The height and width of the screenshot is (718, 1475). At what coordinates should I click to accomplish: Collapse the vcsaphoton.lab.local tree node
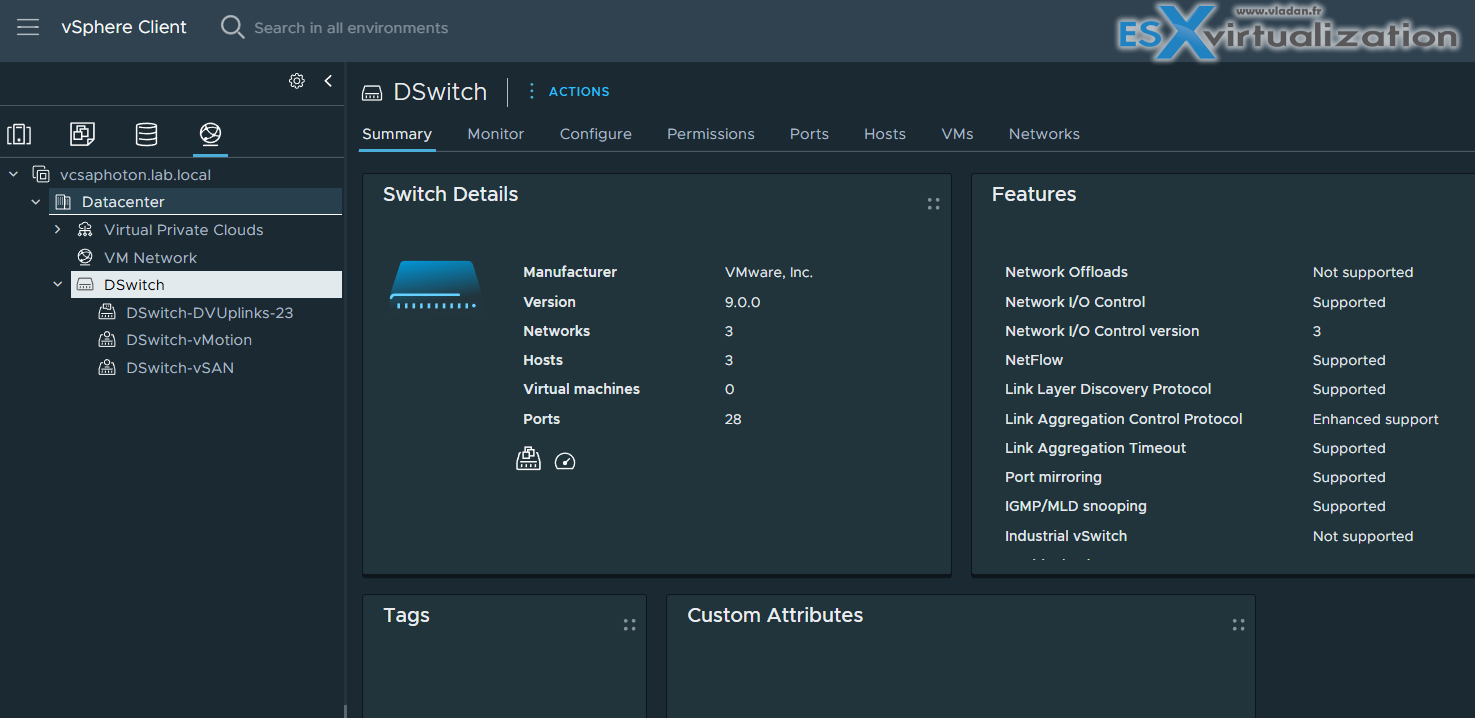[x=14, y=174]
